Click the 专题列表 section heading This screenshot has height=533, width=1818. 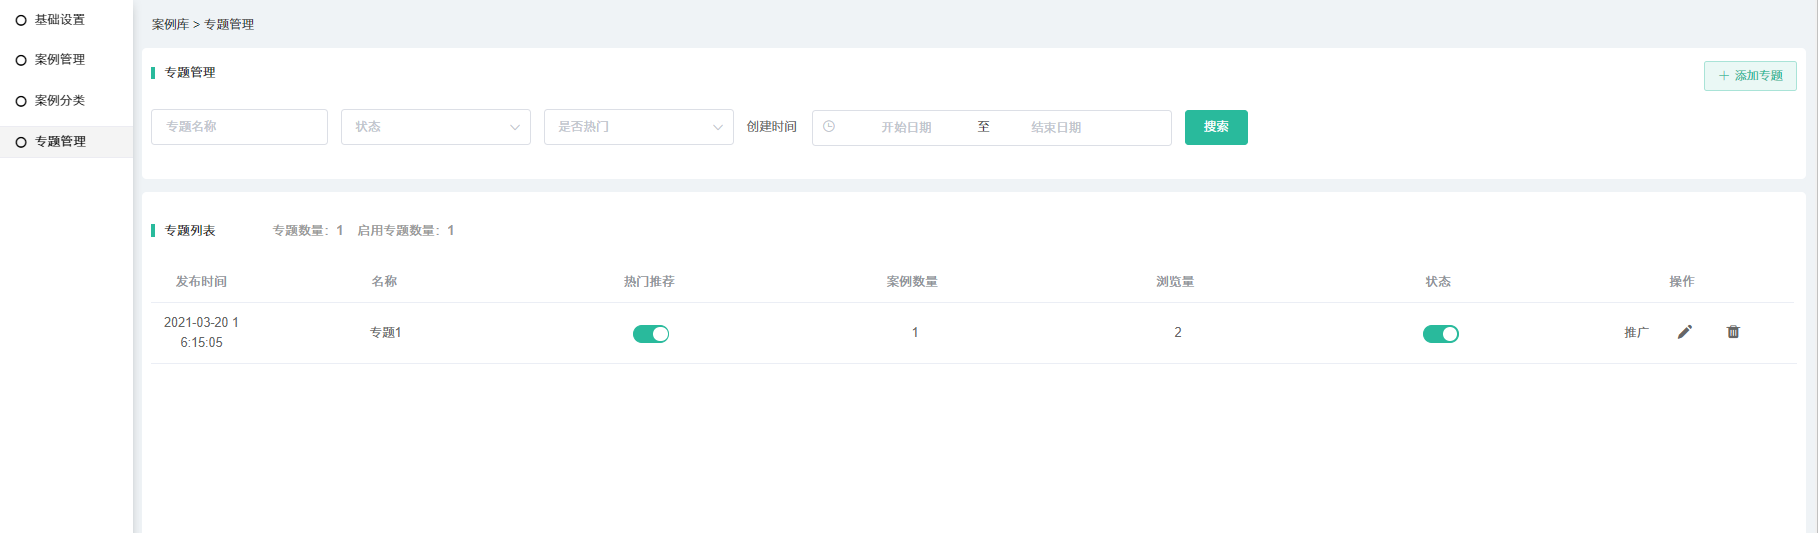coord(190,231)
